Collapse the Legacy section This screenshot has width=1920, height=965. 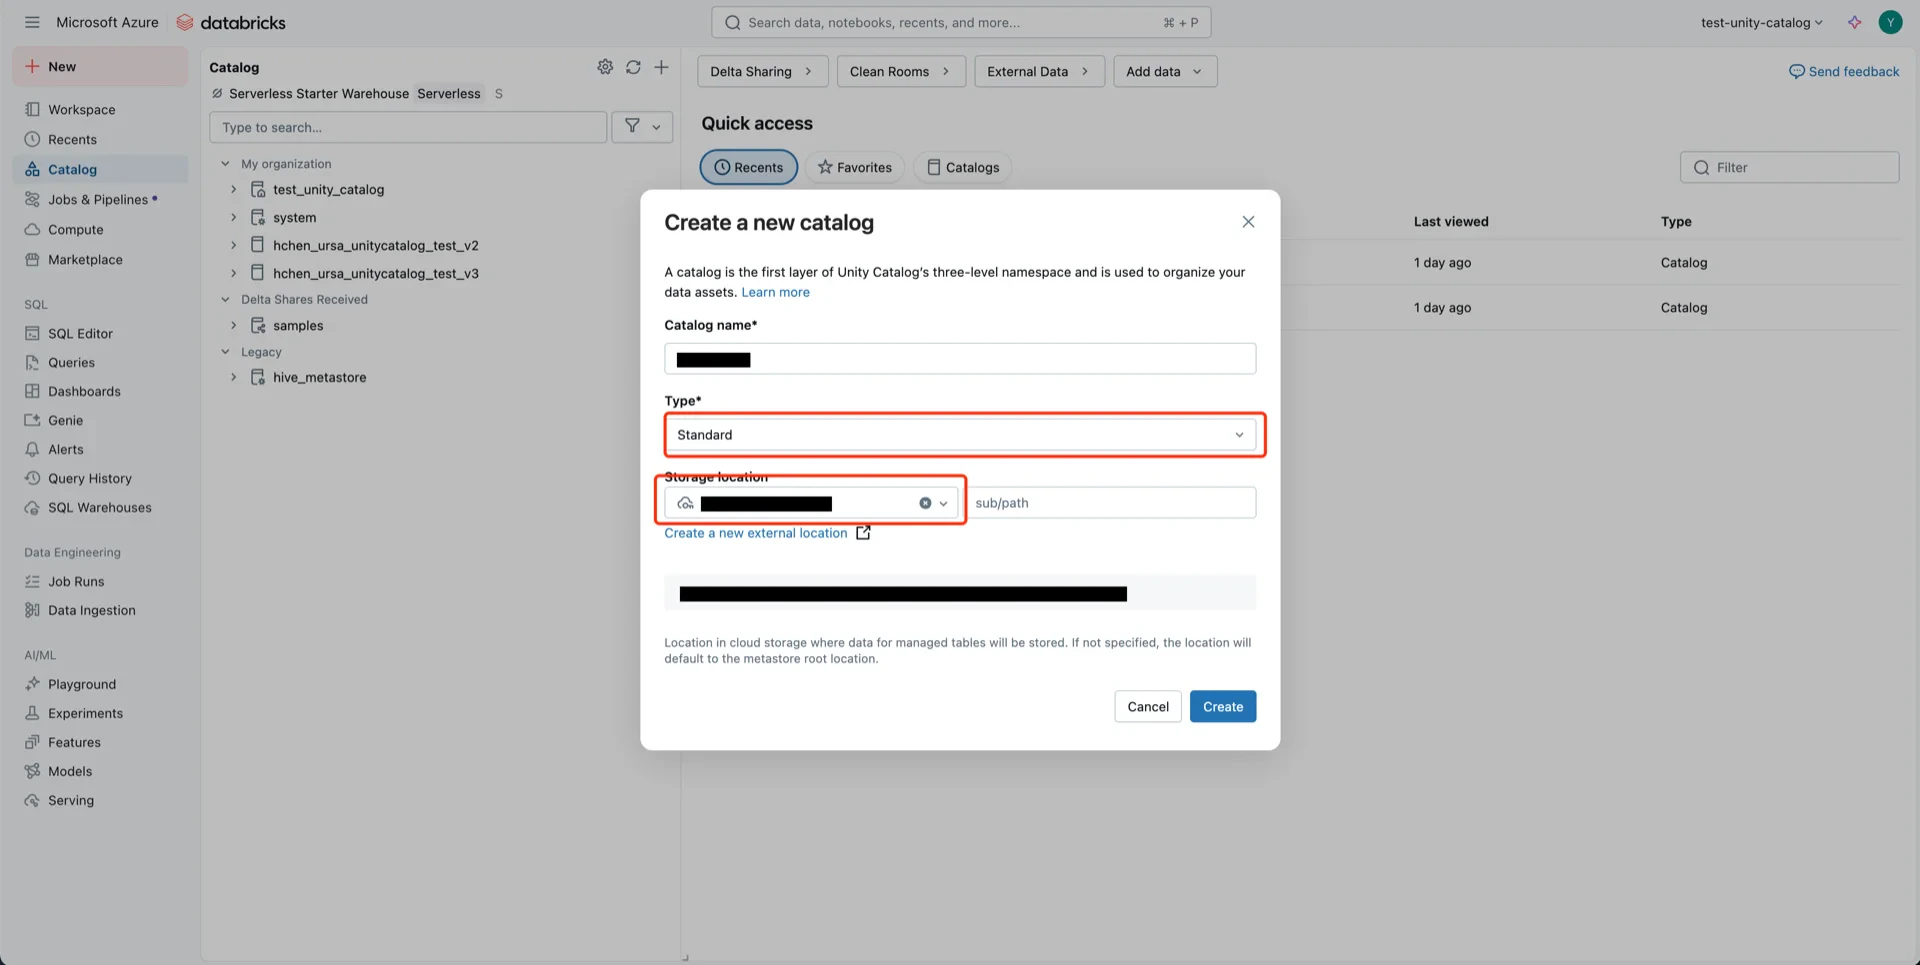coord(225,352)
